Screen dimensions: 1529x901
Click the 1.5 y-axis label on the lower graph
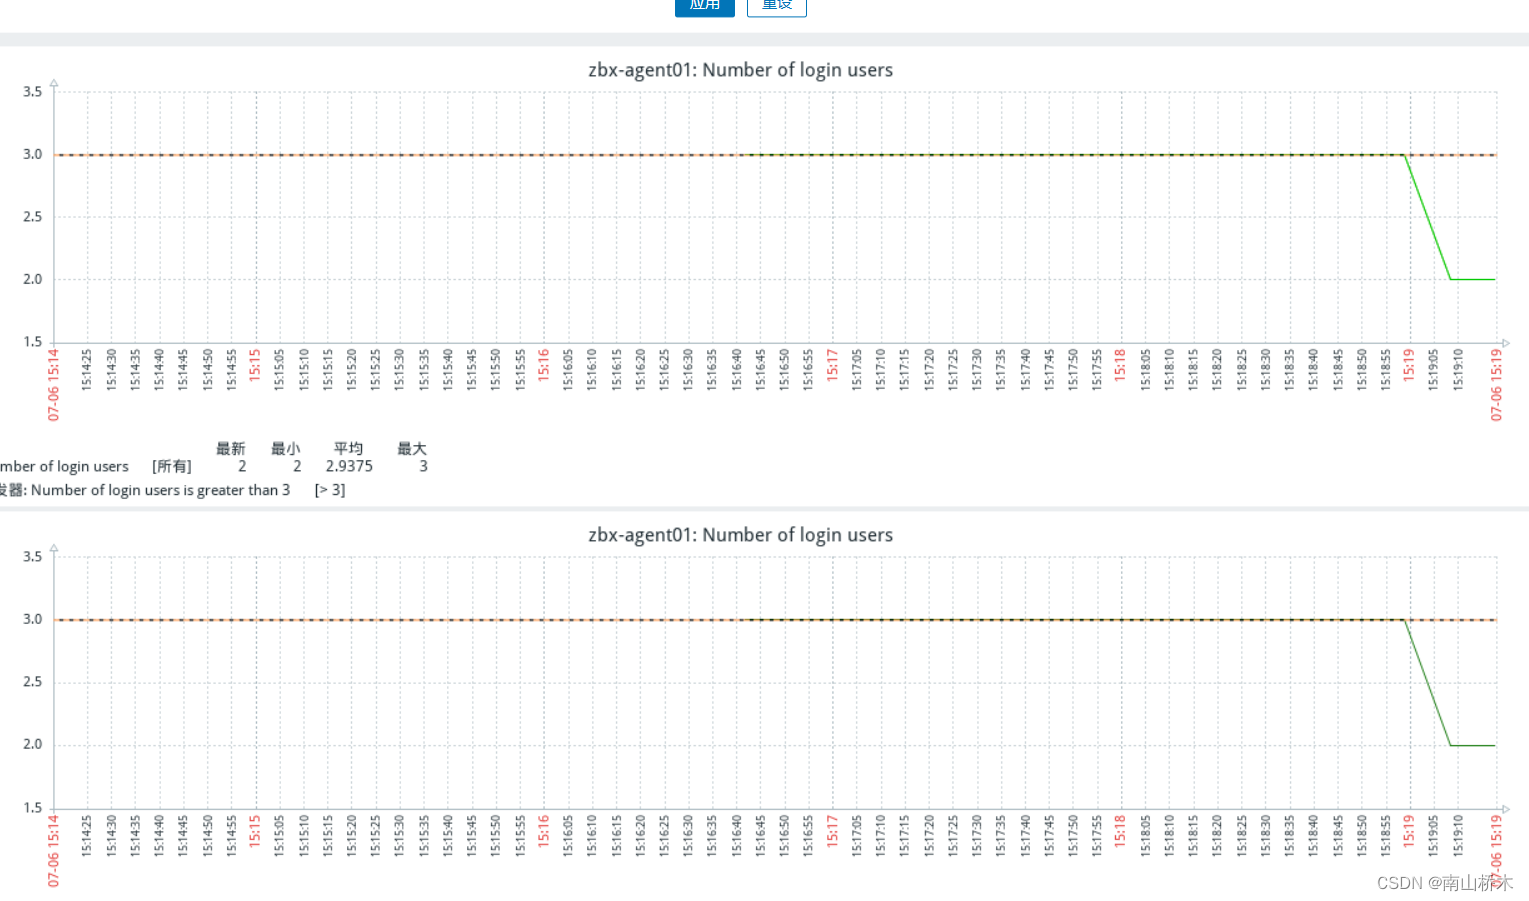coord(33,807)
